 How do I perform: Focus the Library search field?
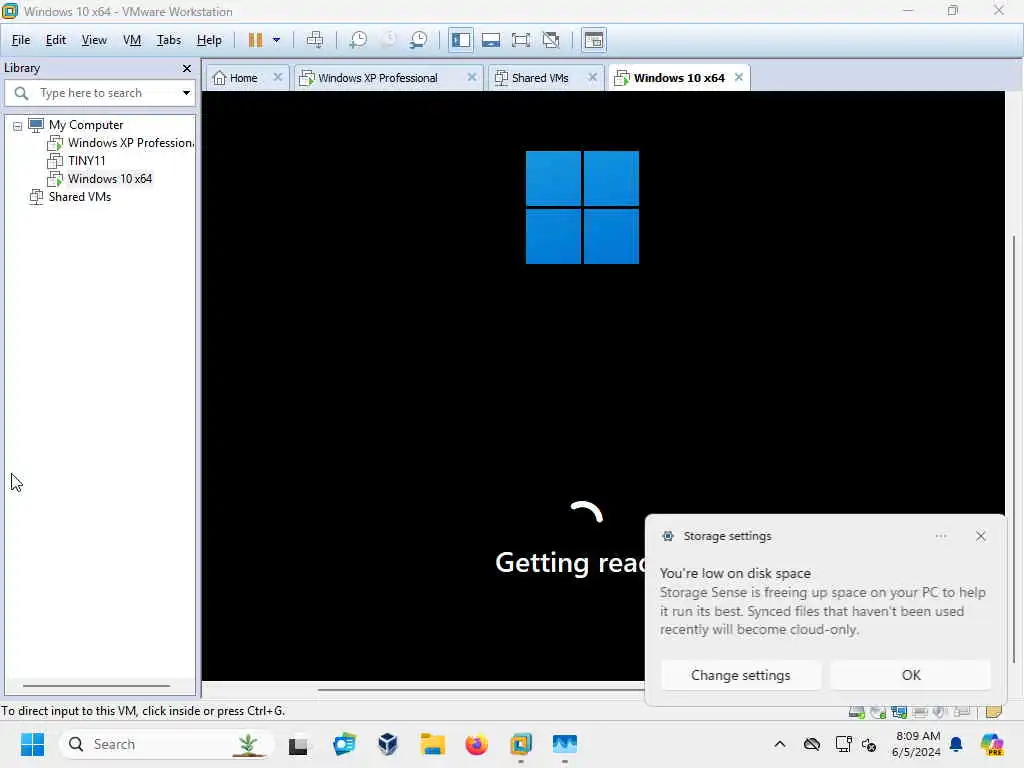pyautogui.click(x=98, y=93)
